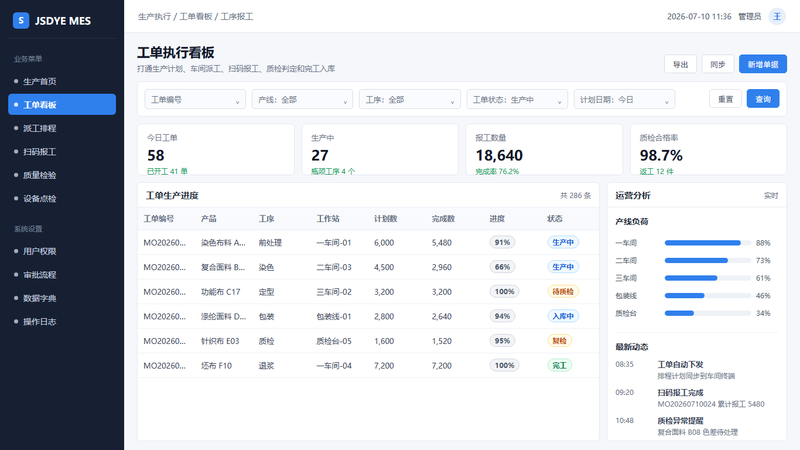Image resolution: width=800 pixels, height=450 pixels.
Task: Click the 工单自动下发 activity entry
Action: [697, 370]
